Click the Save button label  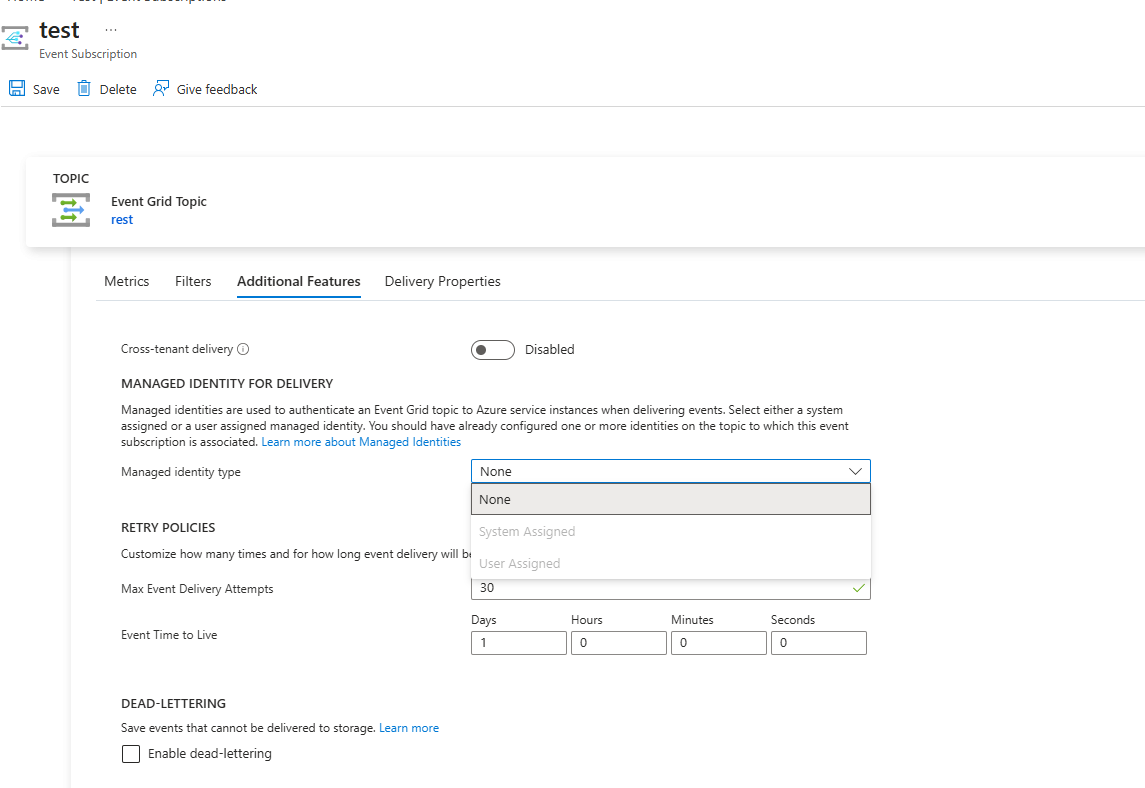coord(46,89)
